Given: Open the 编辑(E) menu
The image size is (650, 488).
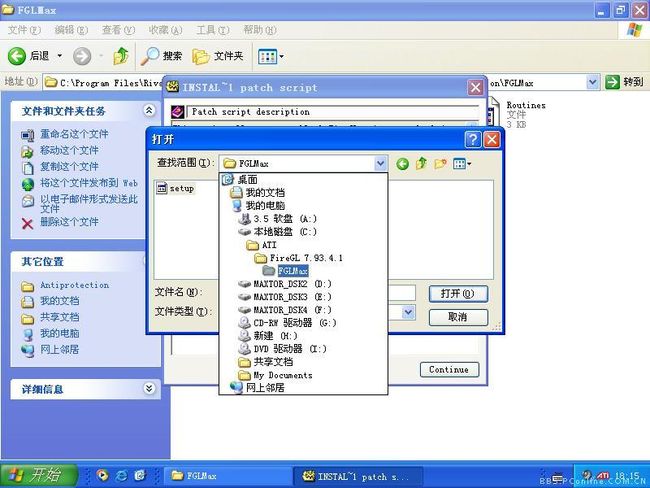Looking at the screenshot, I should coord(71,30).
